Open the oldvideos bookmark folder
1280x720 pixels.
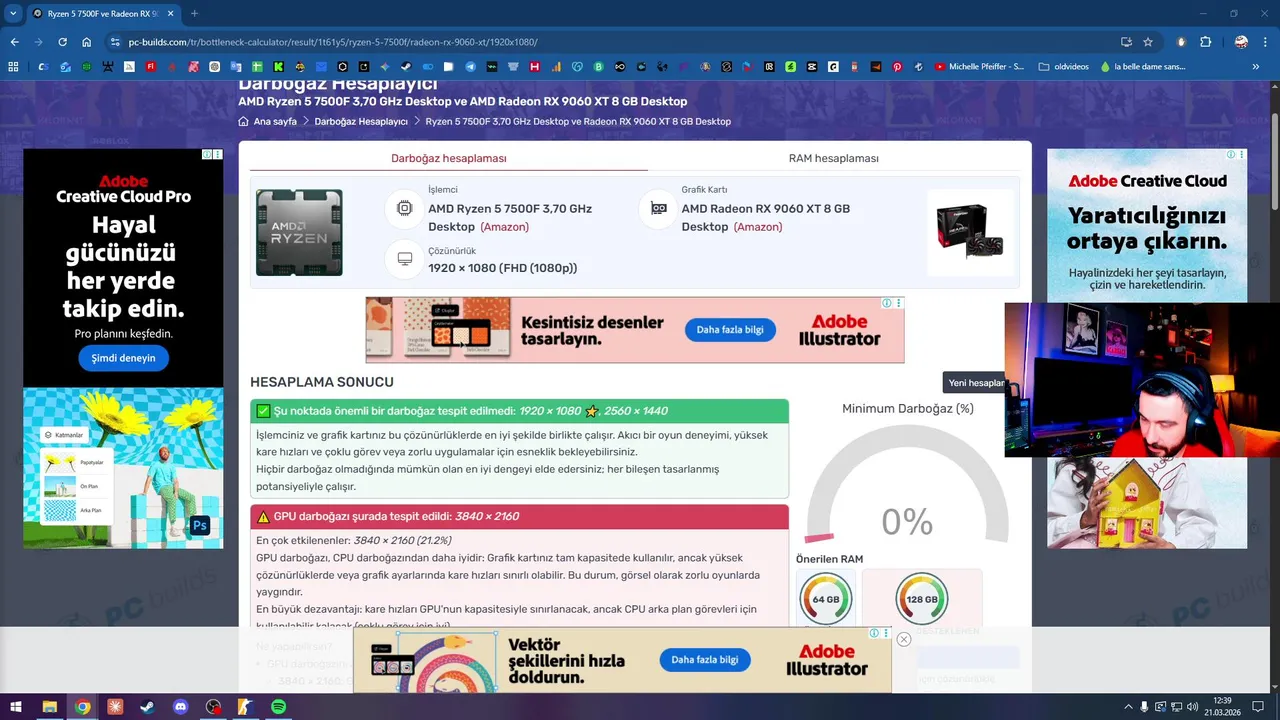click(1063, 67)
